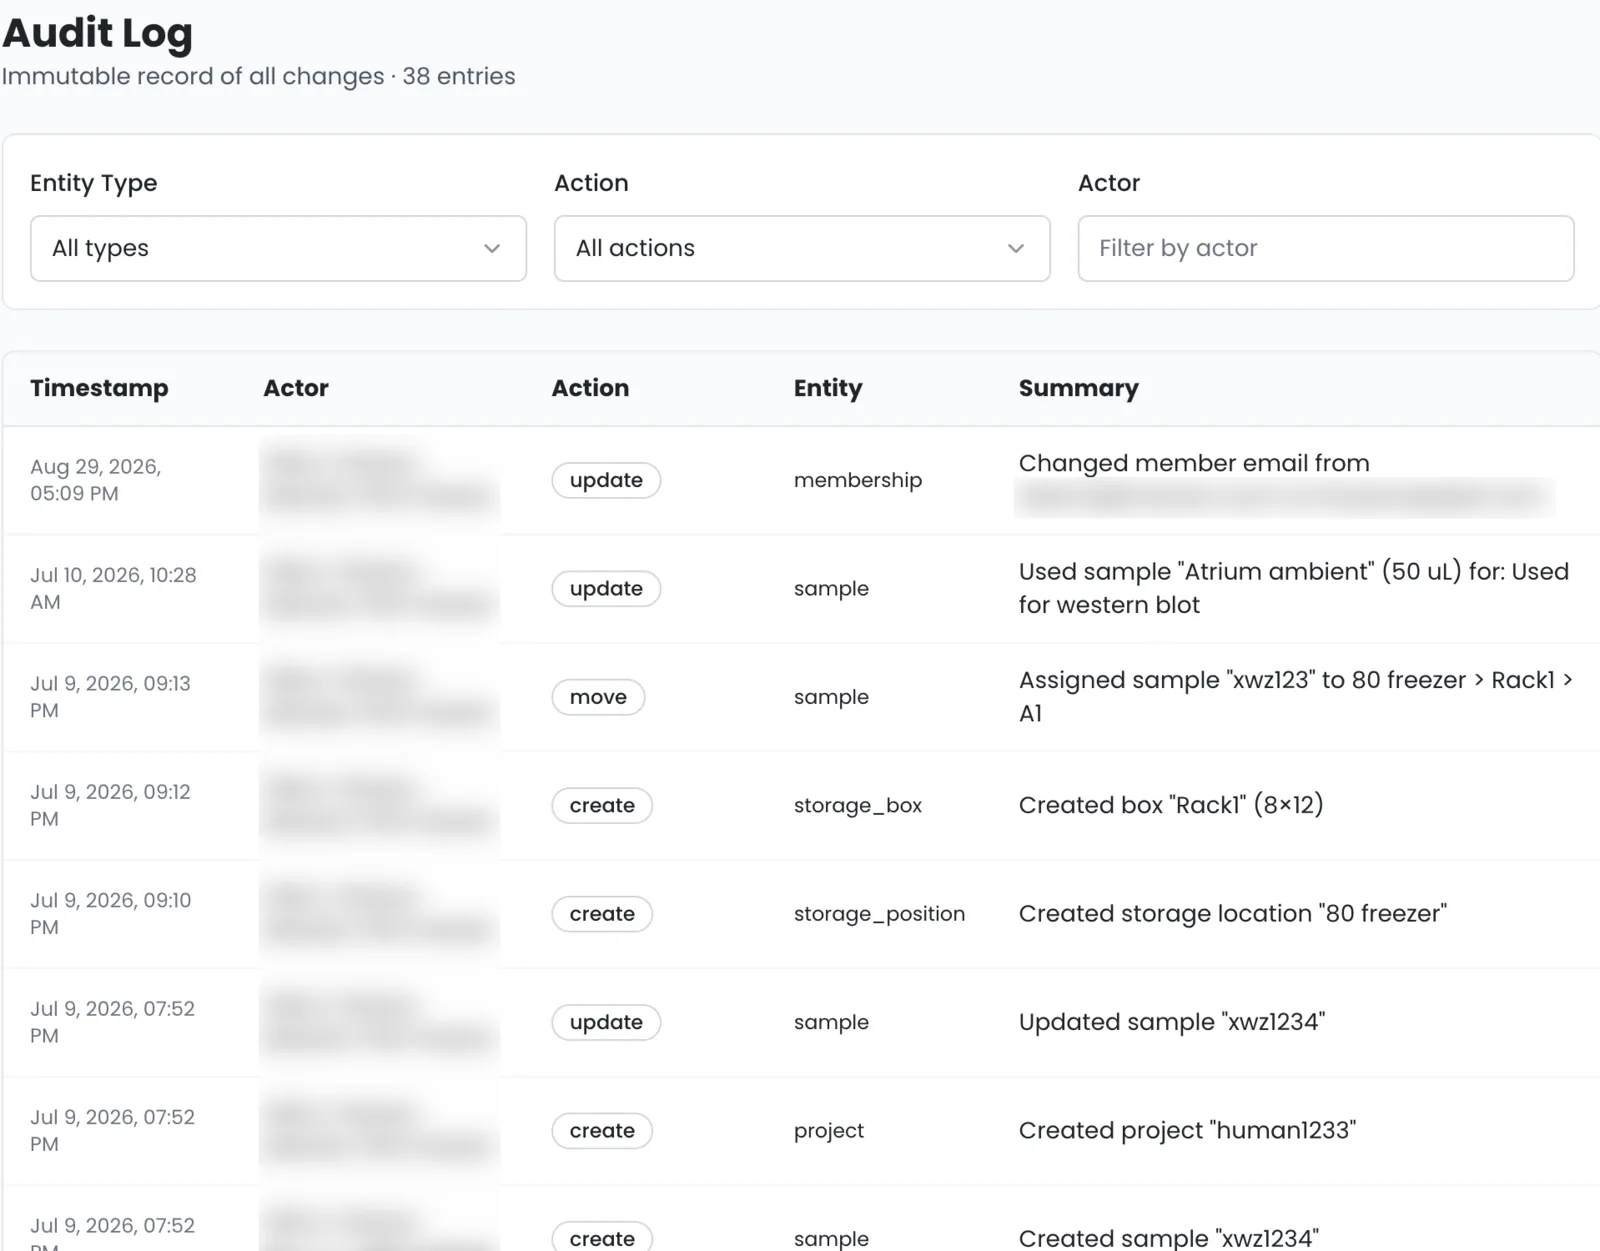Click create badge in project row

point(602,1131)
